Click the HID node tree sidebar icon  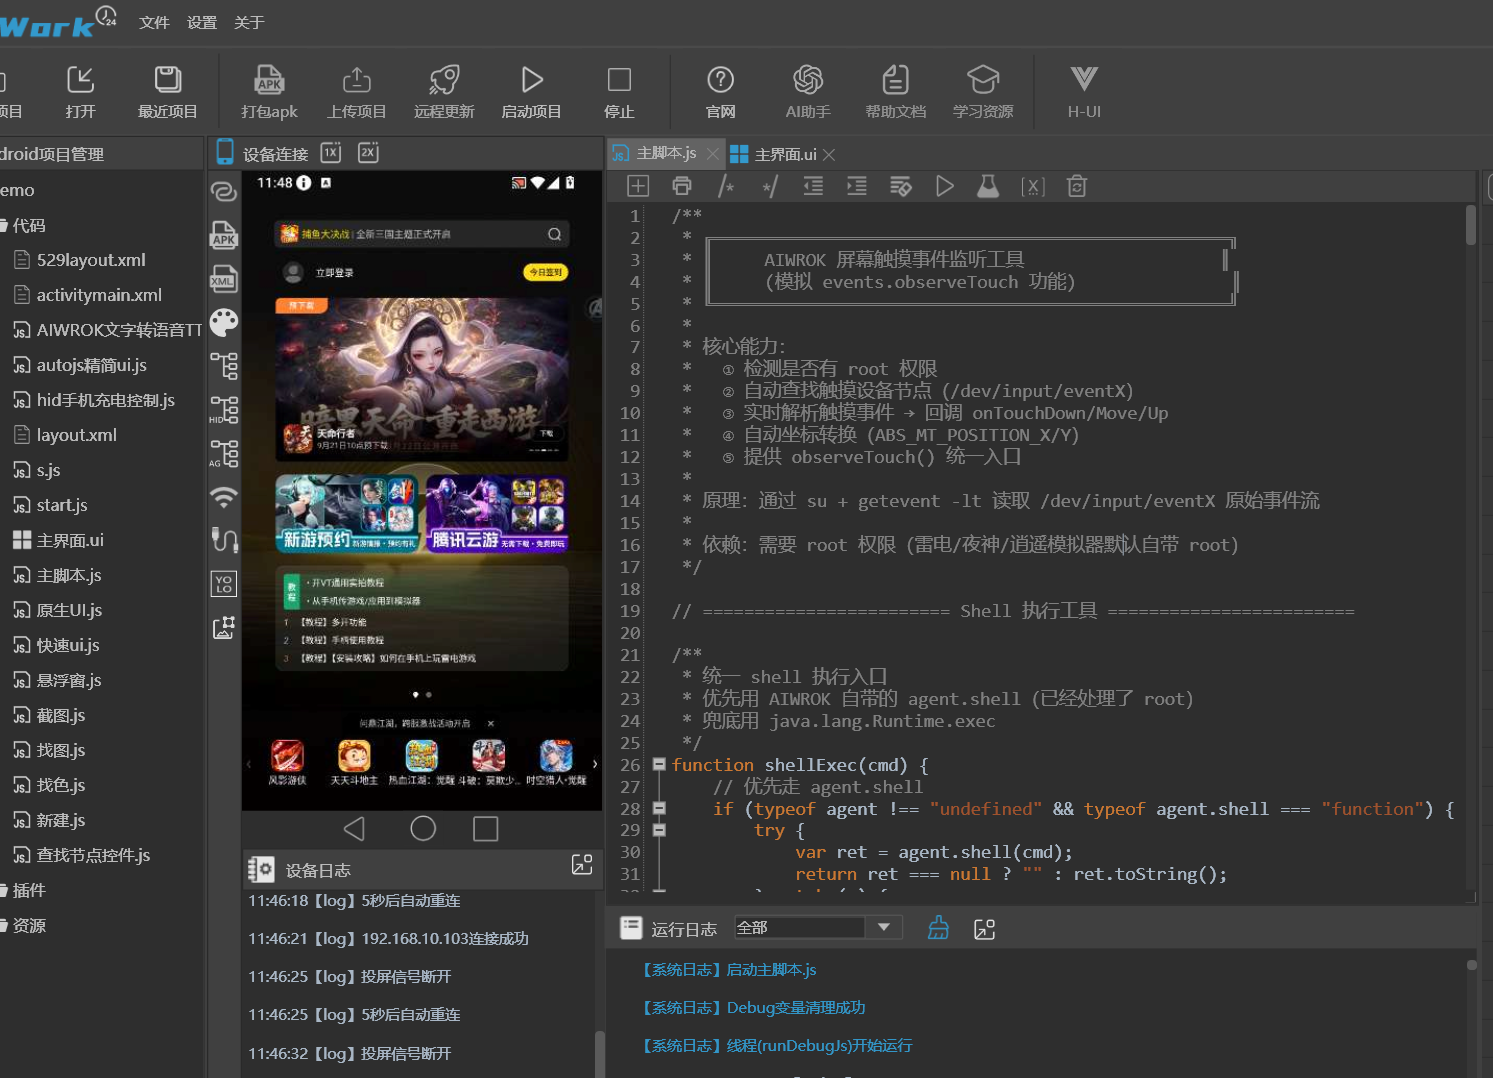tap(224, 410)
